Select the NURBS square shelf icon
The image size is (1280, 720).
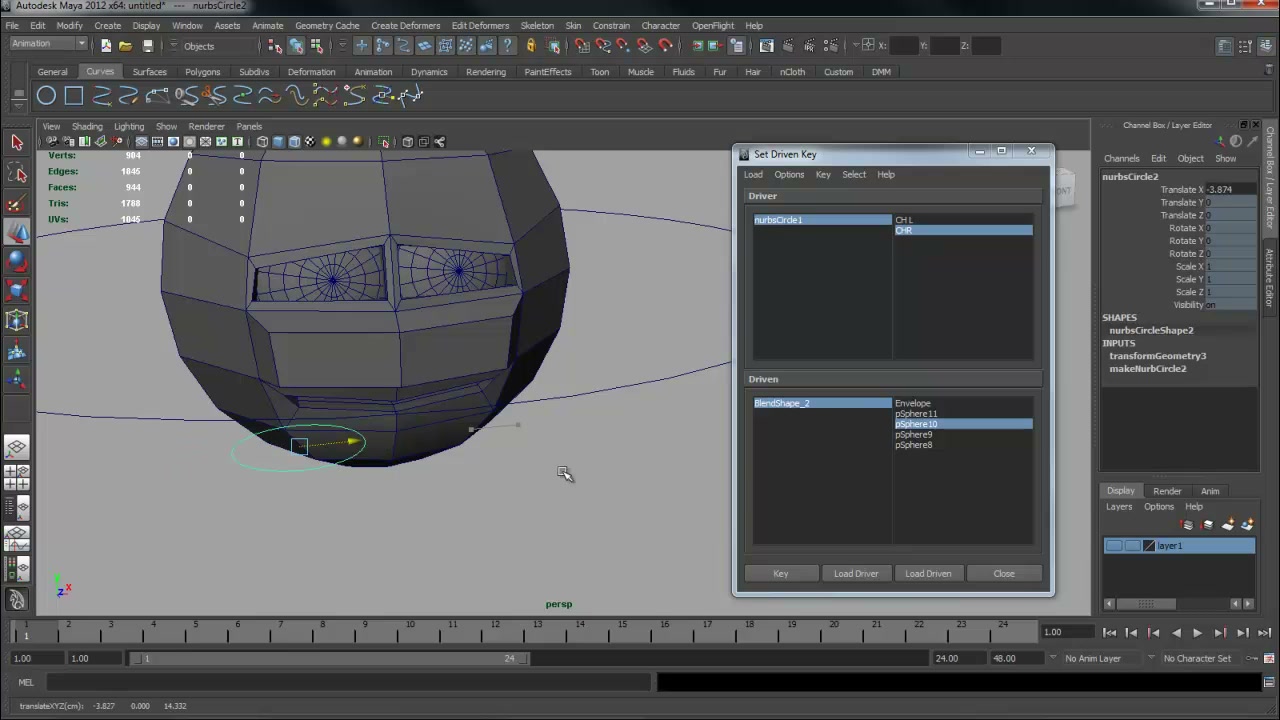[74, 96]
